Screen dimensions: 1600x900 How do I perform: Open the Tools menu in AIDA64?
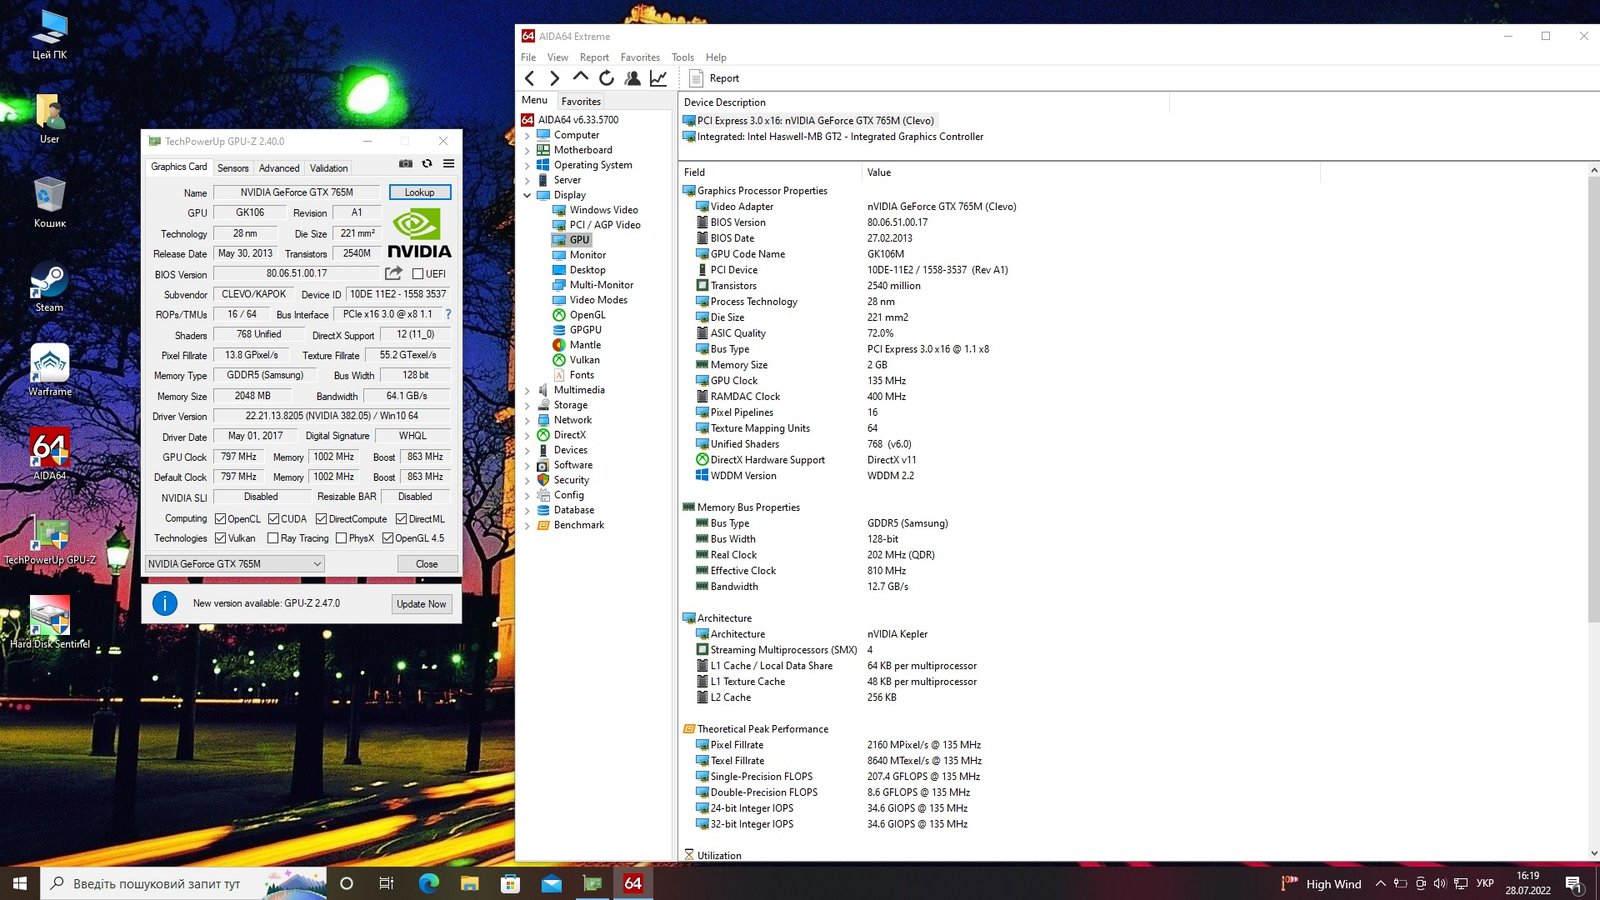pos(682,57)
